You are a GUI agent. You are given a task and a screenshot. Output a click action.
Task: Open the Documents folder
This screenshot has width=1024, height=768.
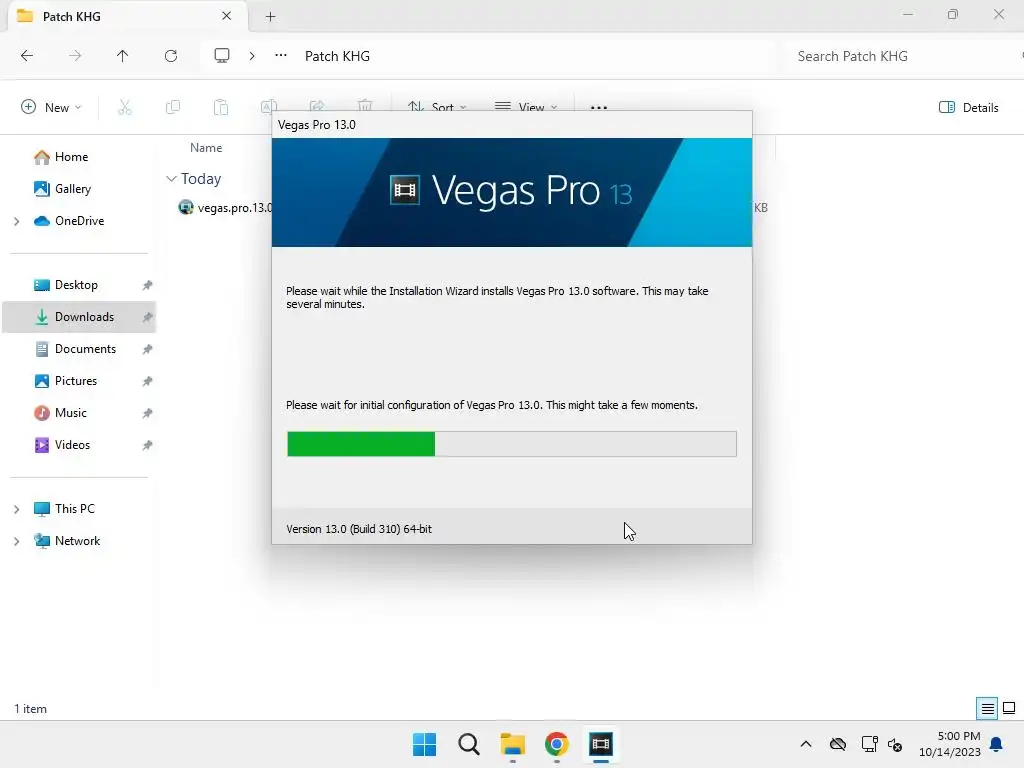[x=75, y=349]
